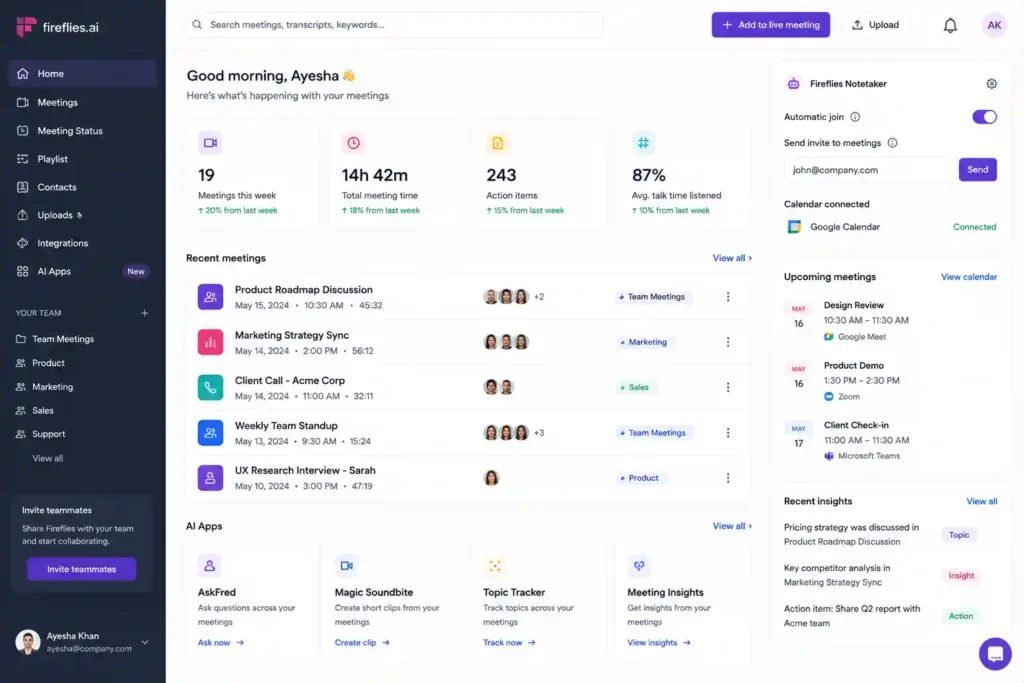
Task: Open options menu for Marketing Strategy Sync
Action: coord(728,342)
